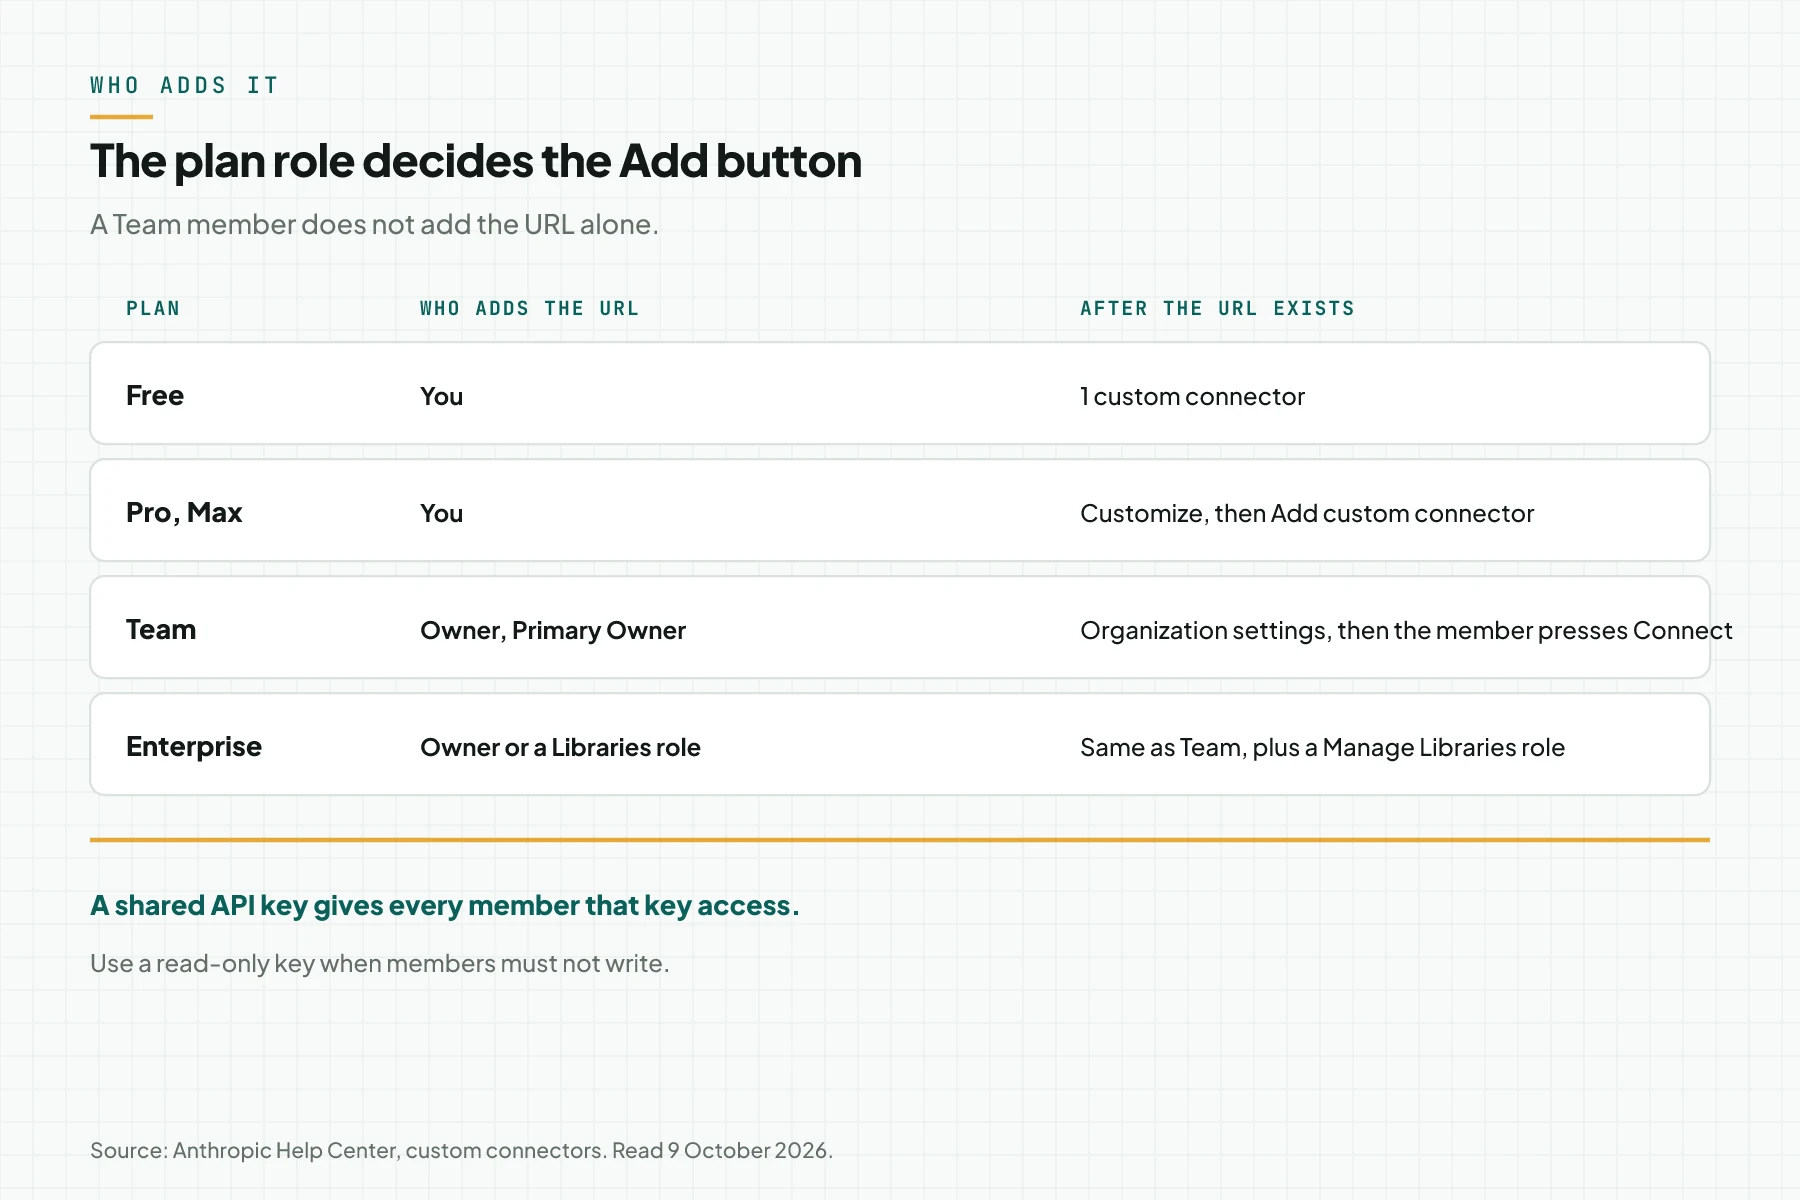Click the '1 custom connector' cell
The width and height of the screenshot is (1800, 1200).
pyautogui.click(x=1192, y=397)
